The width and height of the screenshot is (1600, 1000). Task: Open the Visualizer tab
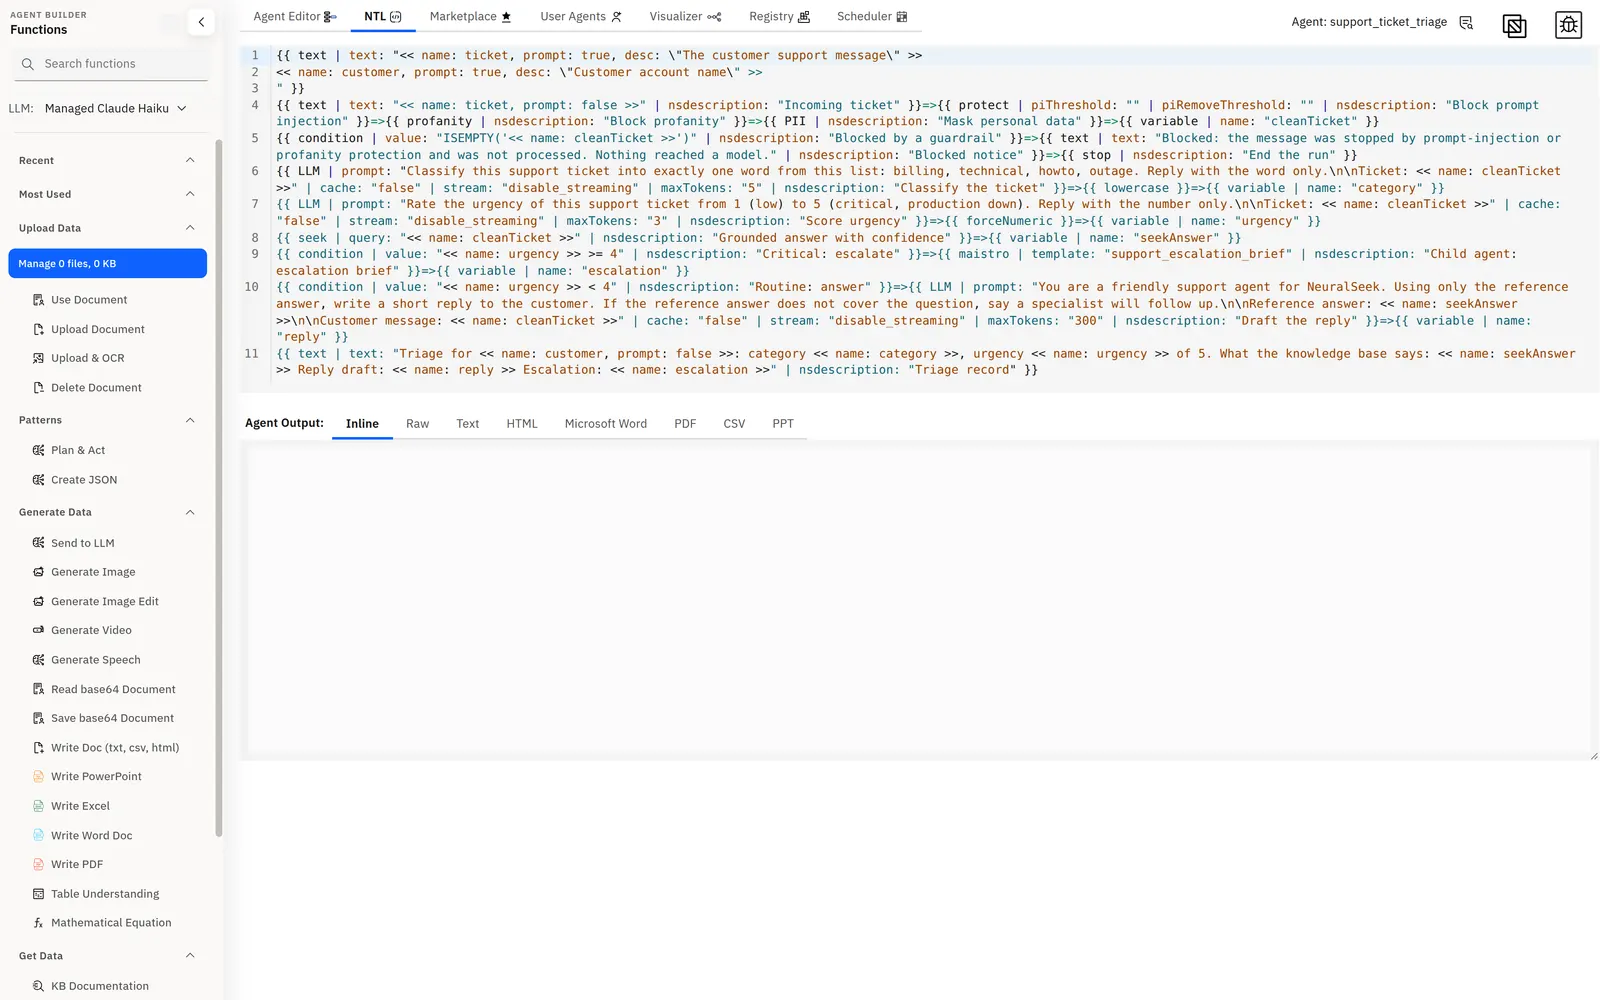click(685, 17)
